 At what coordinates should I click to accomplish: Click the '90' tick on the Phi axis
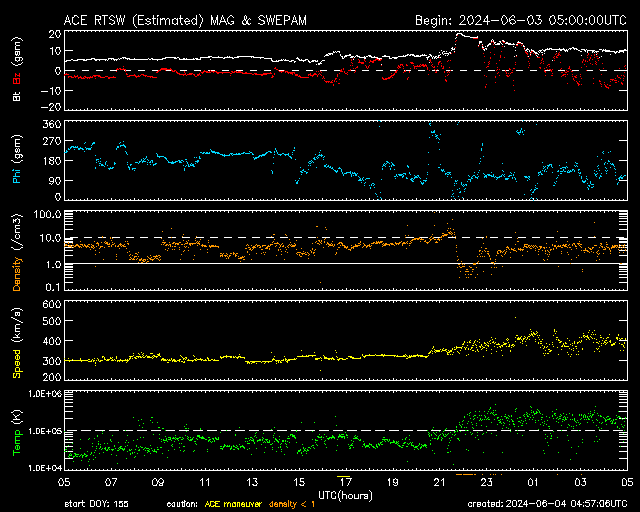point(55,180)
